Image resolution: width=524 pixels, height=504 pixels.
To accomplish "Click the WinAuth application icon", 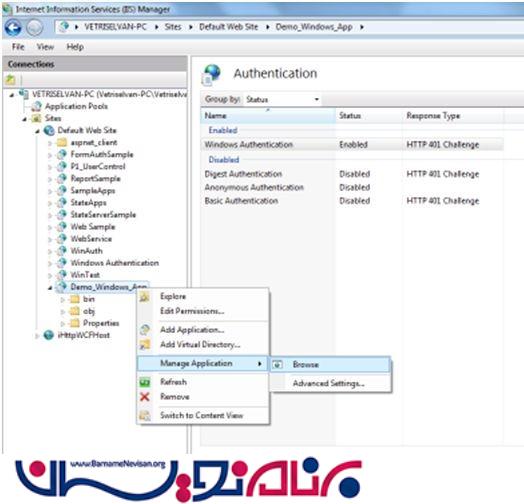I will coord(62,251).
